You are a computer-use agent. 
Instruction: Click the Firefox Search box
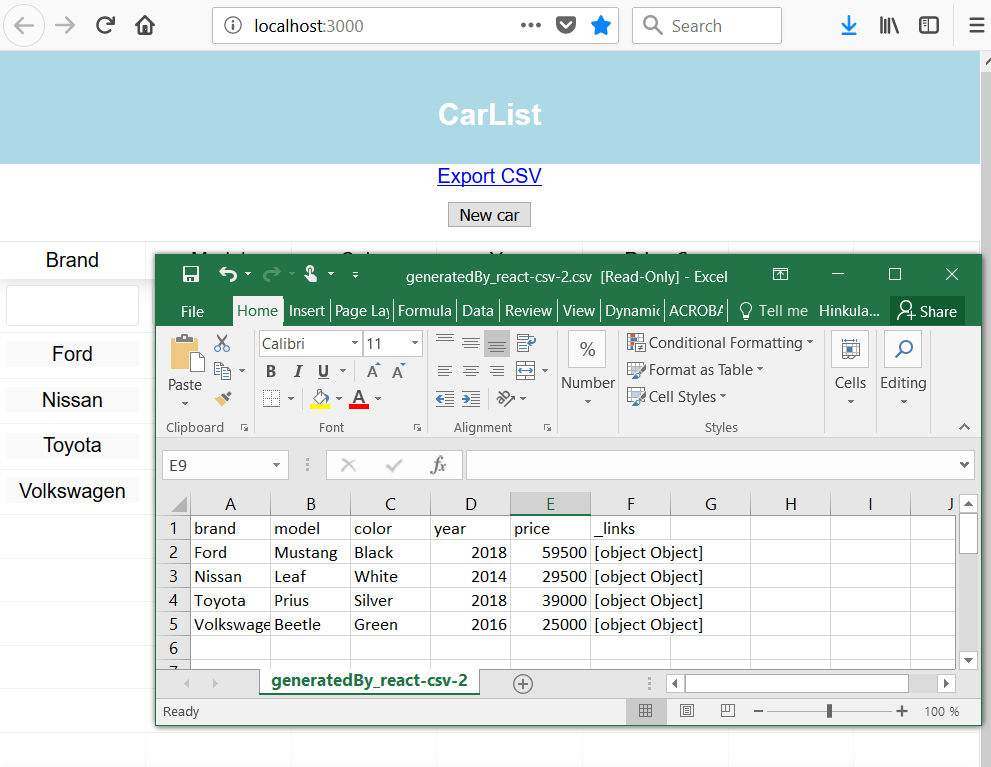coord(707,25)
